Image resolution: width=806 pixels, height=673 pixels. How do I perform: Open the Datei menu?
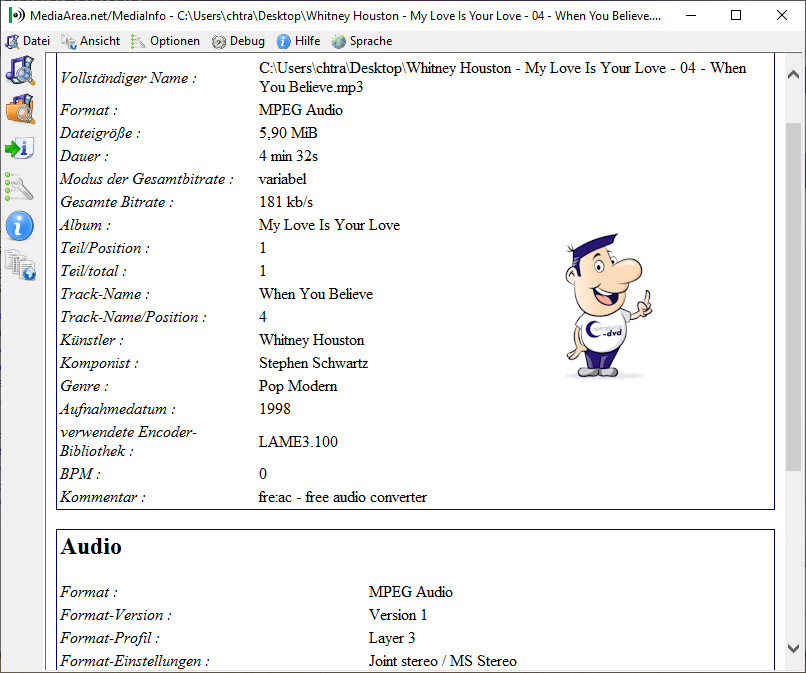[28, 41]
